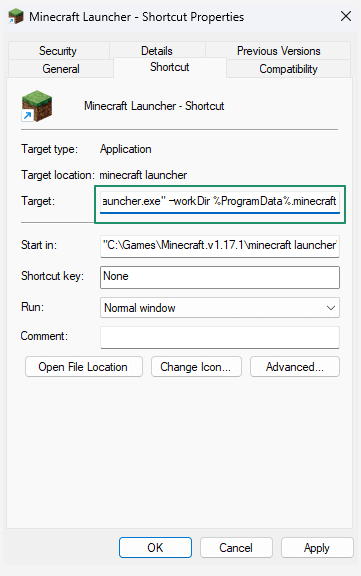Select the Compatibility tab
This screenshot has height=576, width=361.
point(288,69)
